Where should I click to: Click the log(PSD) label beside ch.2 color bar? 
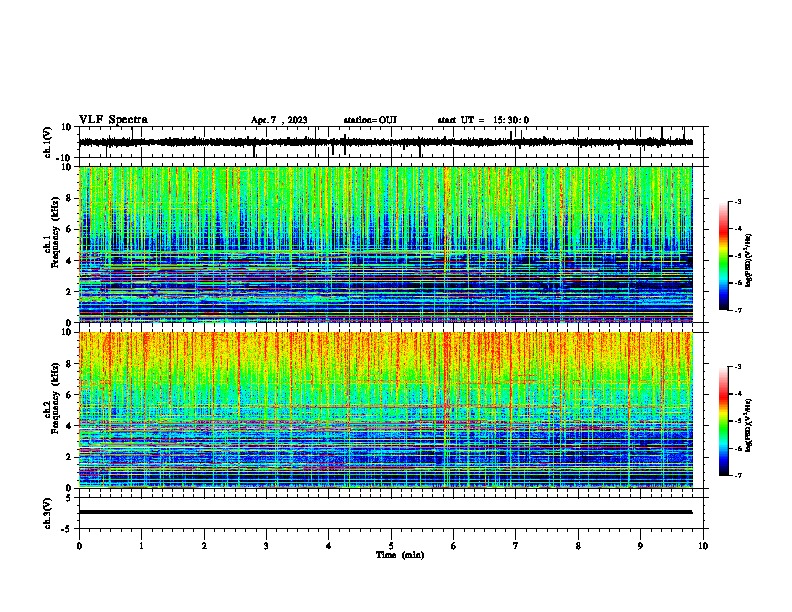pos(748,426)
